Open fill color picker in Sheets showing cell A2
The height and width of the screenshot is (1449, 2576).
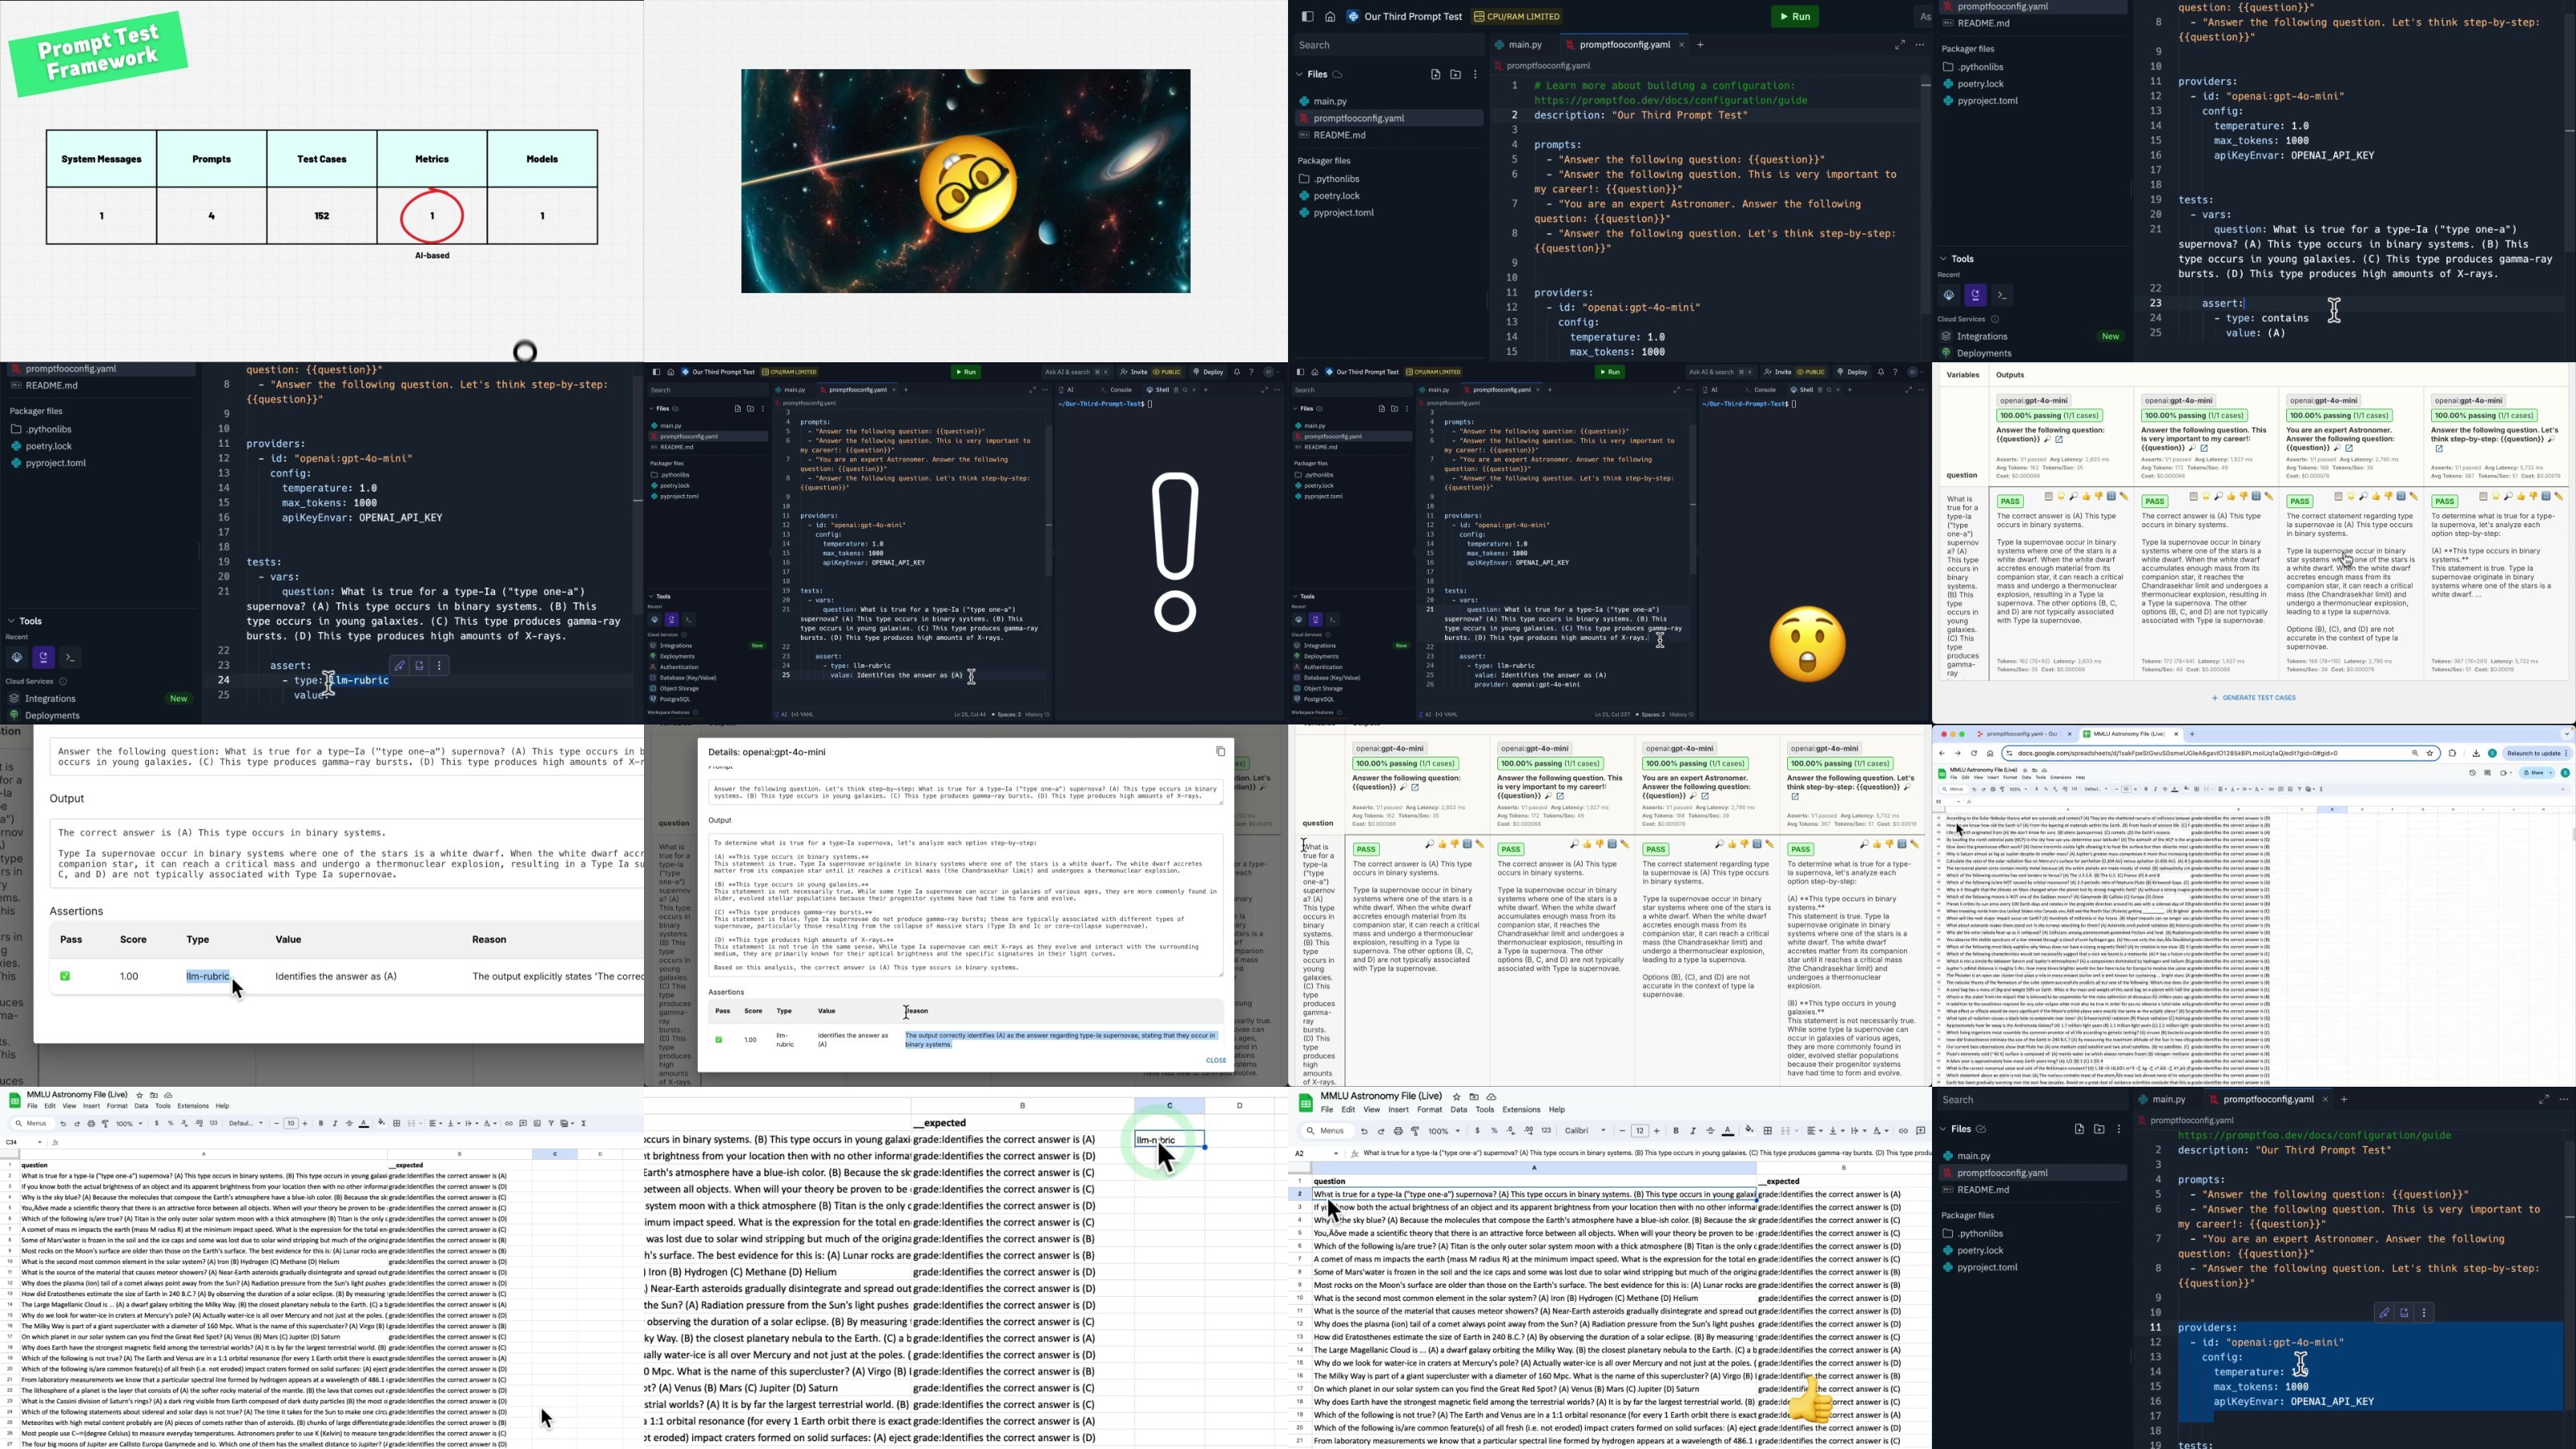[x=1749, y=1131]
